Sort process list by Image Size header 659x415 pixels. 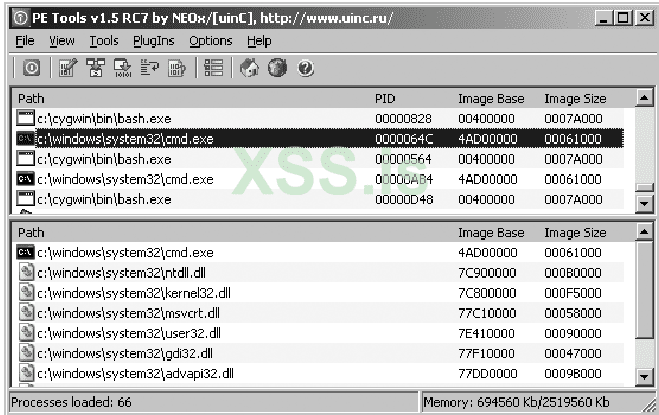pyautogui.click(x=575, y=98)
